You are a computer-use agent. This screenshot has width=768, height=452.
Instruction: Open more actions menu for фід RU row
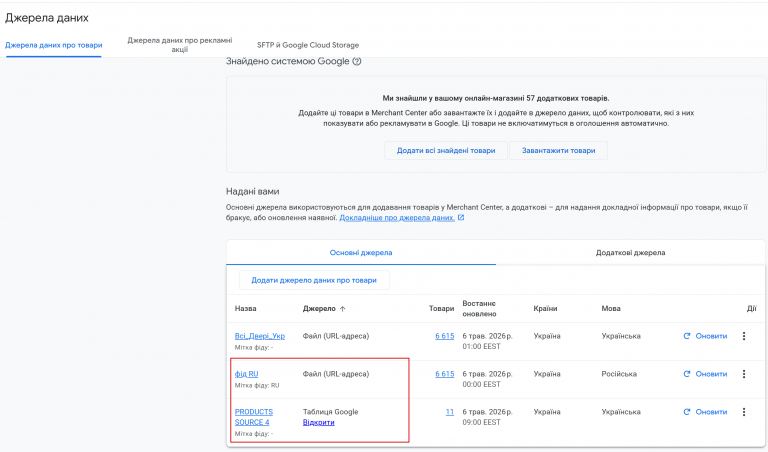(x=744, y=374)
